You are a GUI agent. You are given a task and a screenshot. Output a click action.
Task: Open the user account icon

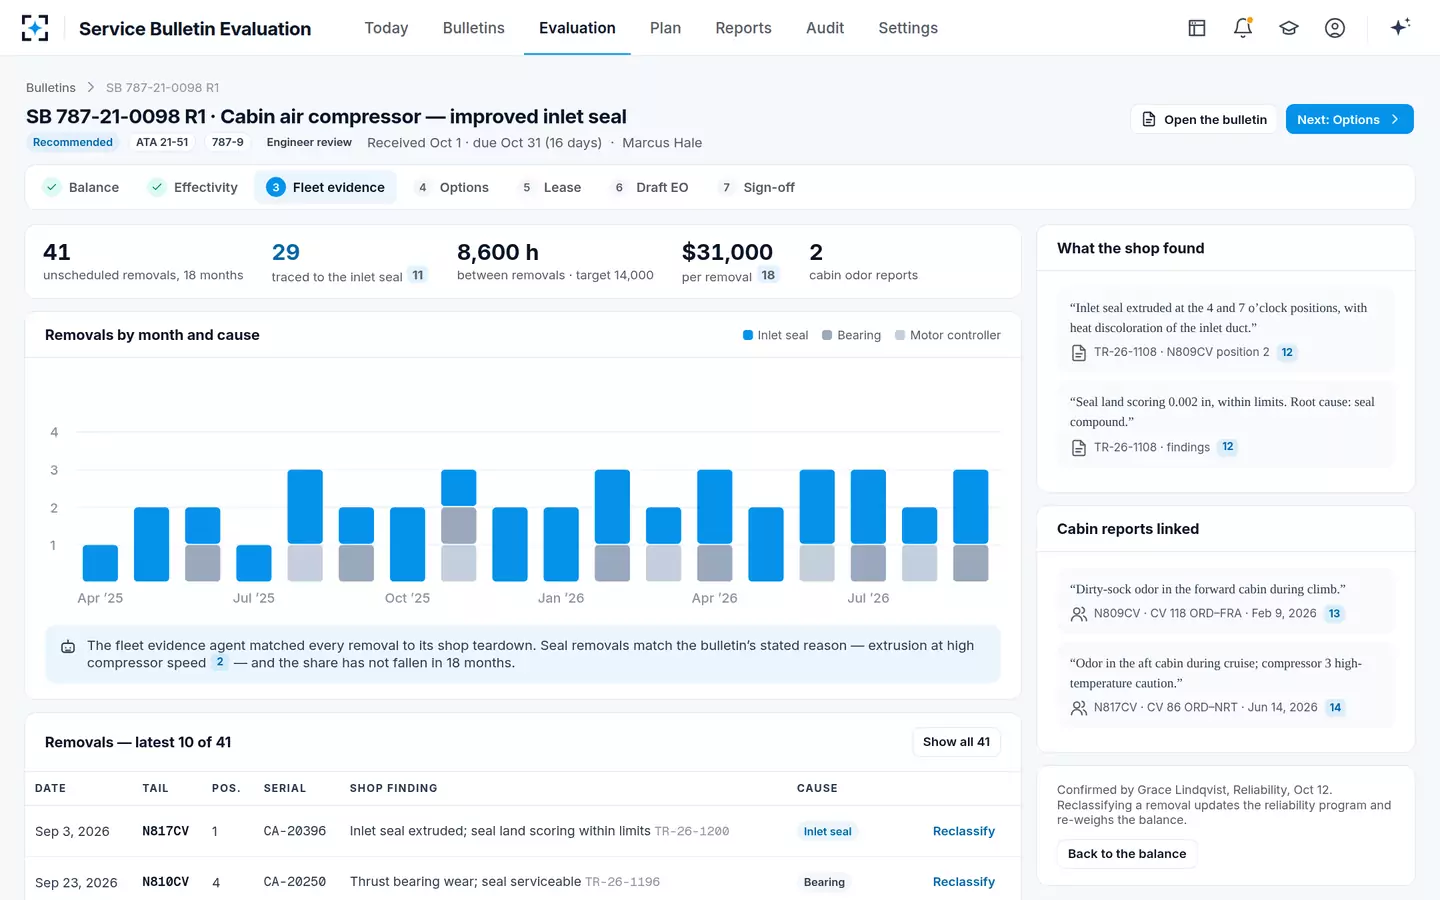tap(1335, 28)
